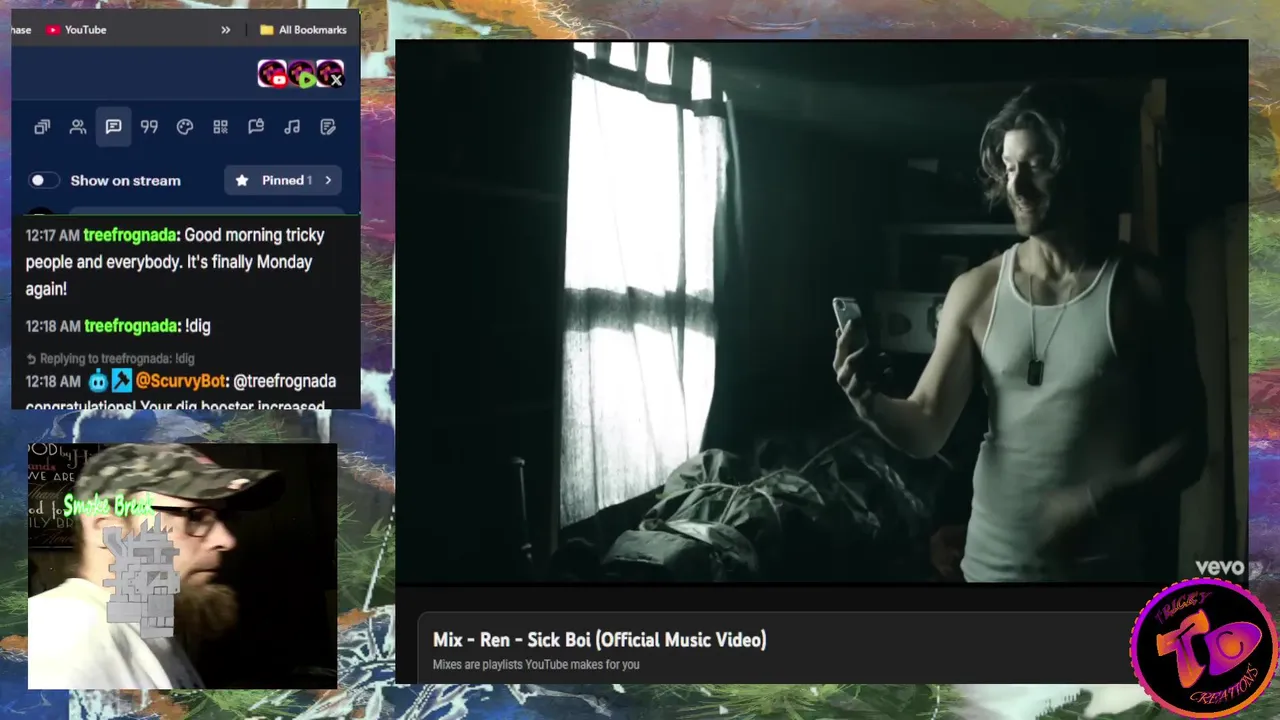
Task: Click the music video player area
Action: [821, 312]
